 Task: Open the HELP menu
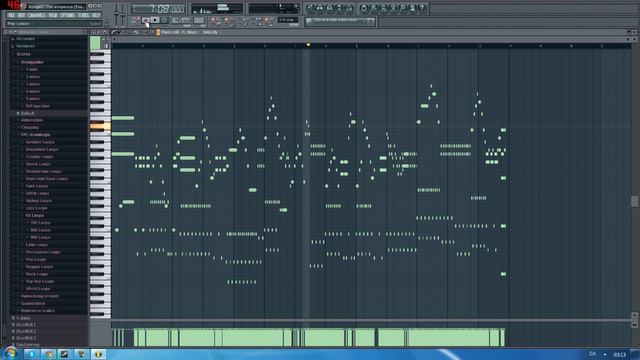96,15
